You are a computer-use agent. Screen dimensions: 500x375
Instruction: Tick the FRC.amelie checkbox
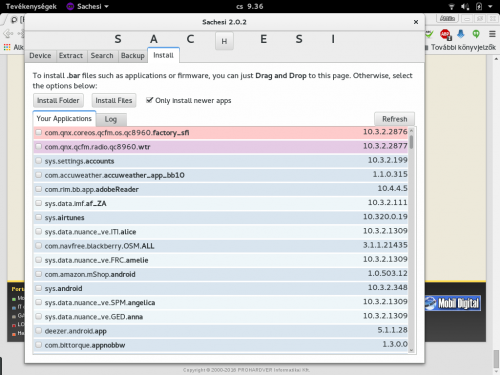(39, 260)
